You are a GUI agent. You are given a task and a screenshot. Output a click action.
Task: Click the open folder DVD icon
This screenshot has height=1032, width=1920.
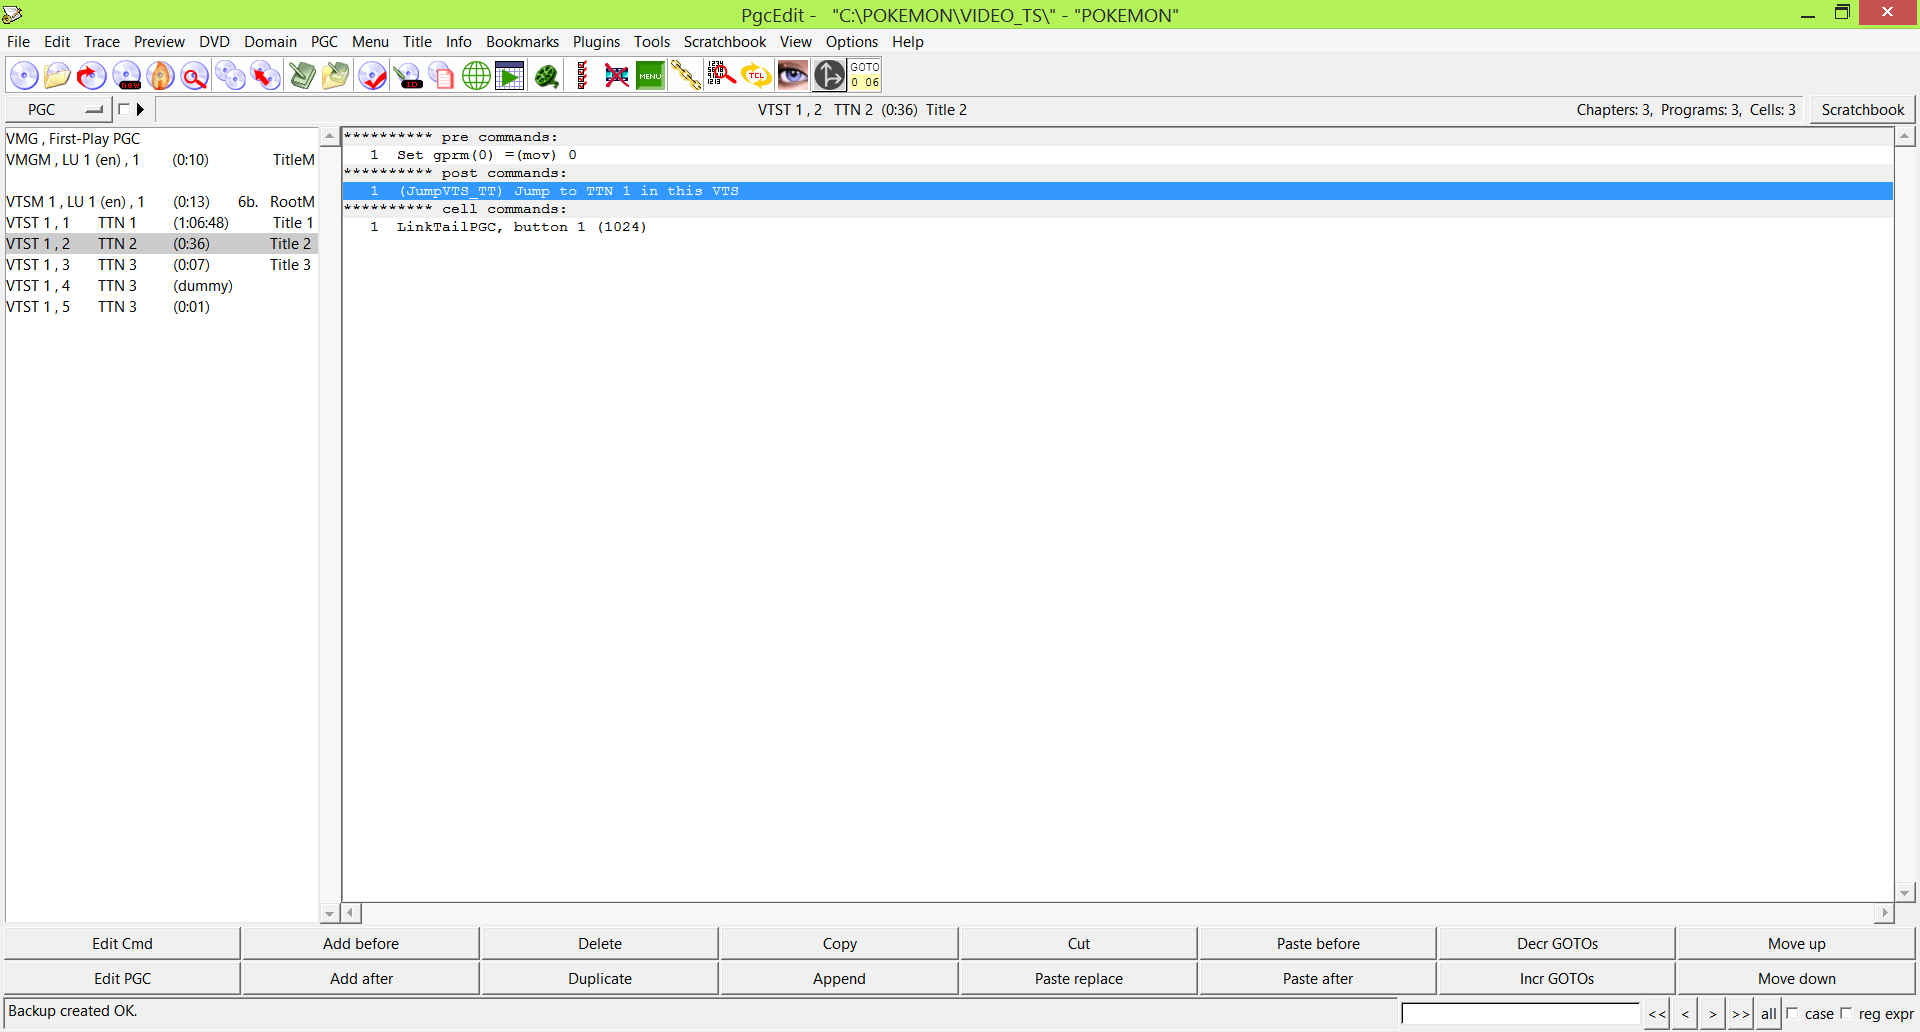[57, 75]
